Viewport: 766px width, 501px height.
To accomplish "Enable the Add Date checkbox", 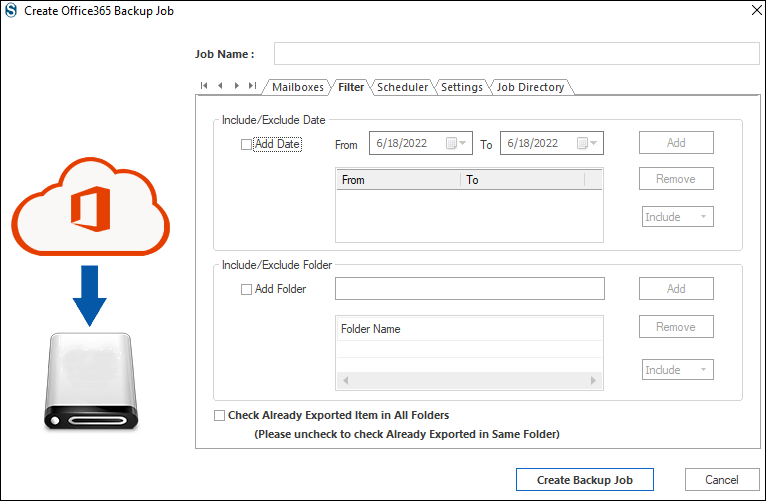I will [247, 144].
